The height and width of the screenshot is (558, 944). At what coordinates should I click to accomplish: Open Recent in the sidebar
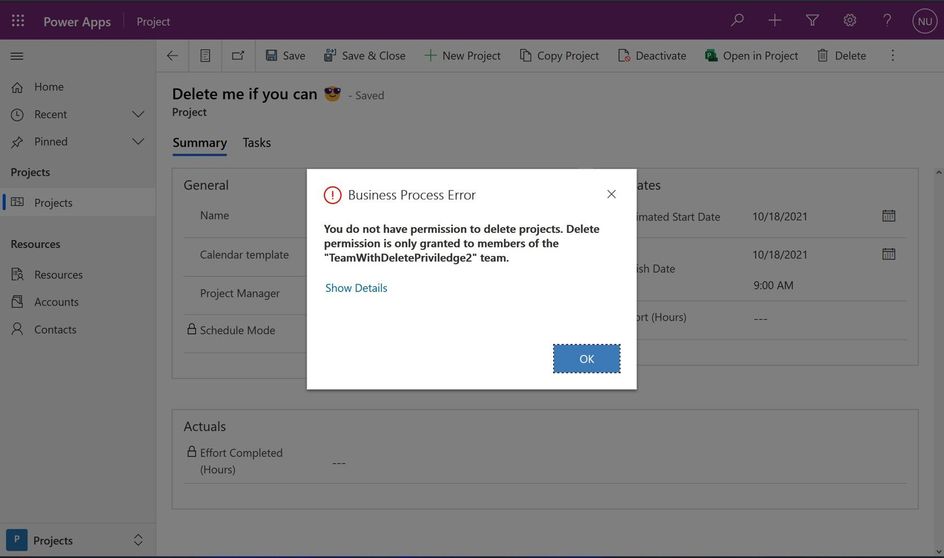[51, 114]
